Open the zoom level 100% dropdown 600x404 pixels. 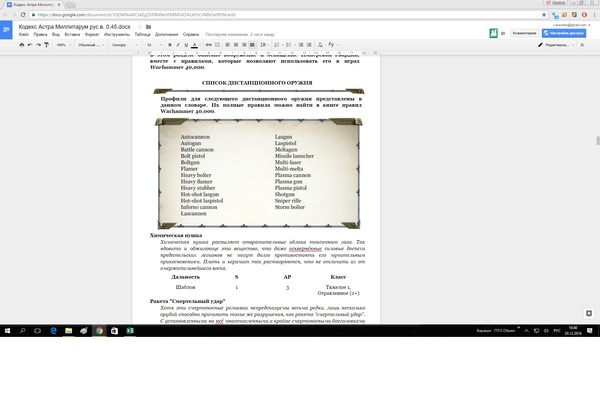62,44
